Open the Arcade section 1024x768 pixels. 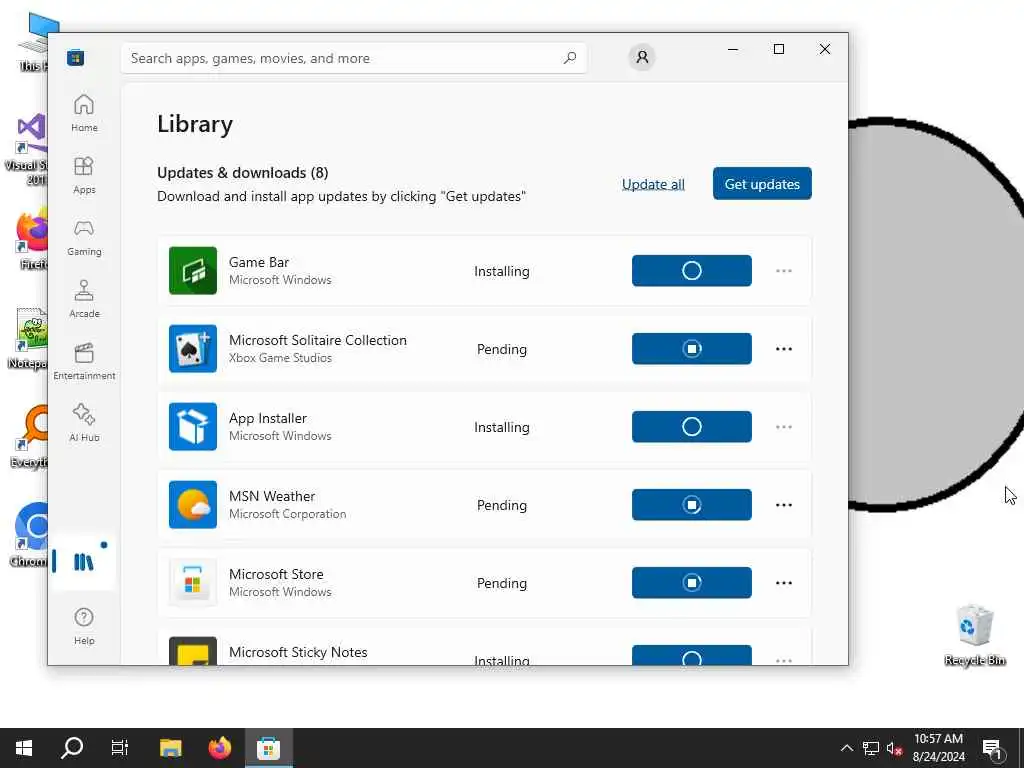tap(84, 299)
